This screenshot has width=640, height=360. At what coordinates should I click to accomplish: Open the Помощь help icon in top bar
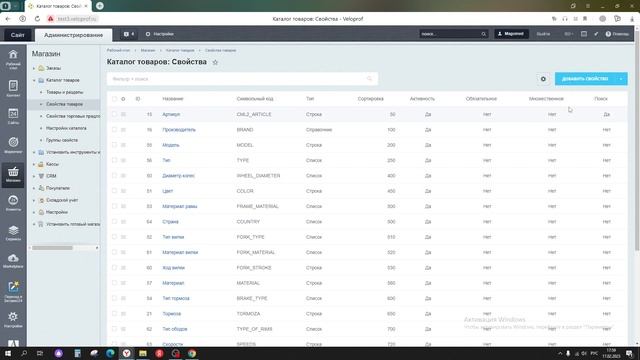coord(617,34)
